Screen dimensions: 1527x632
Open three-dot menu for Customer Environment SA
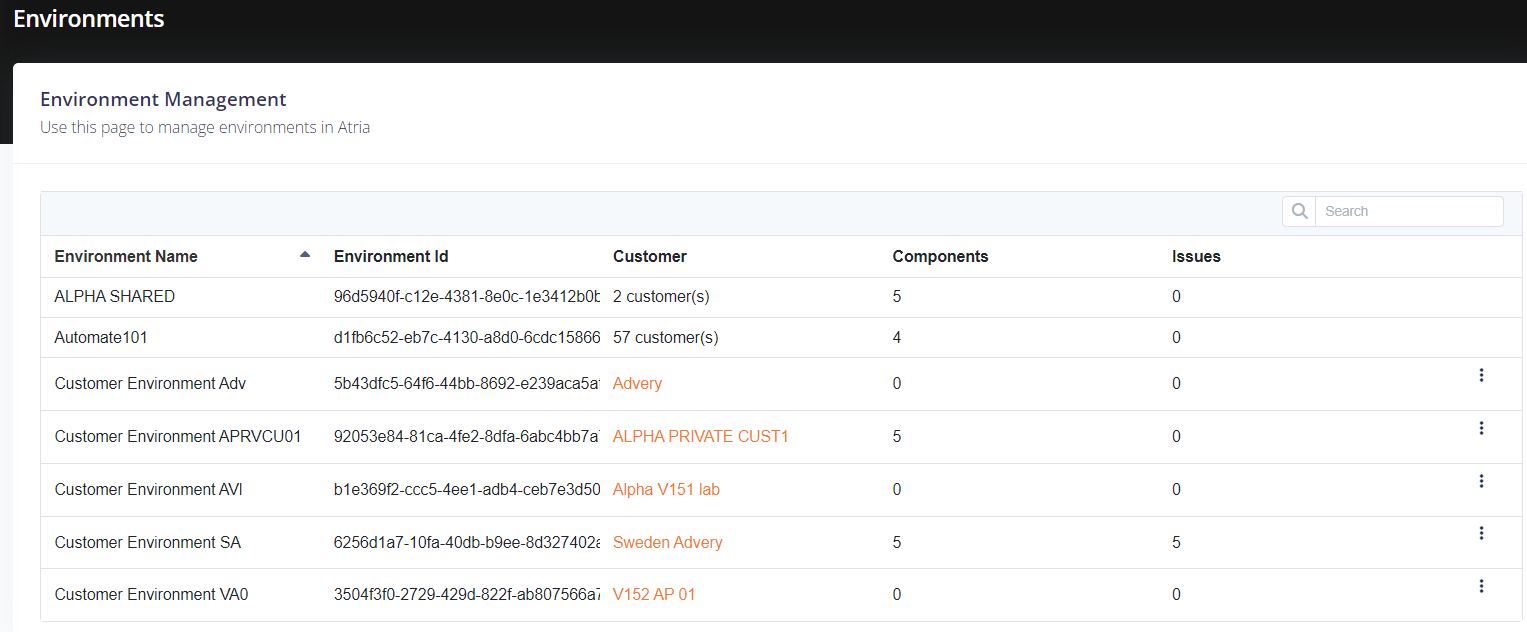pos(1481,533)
